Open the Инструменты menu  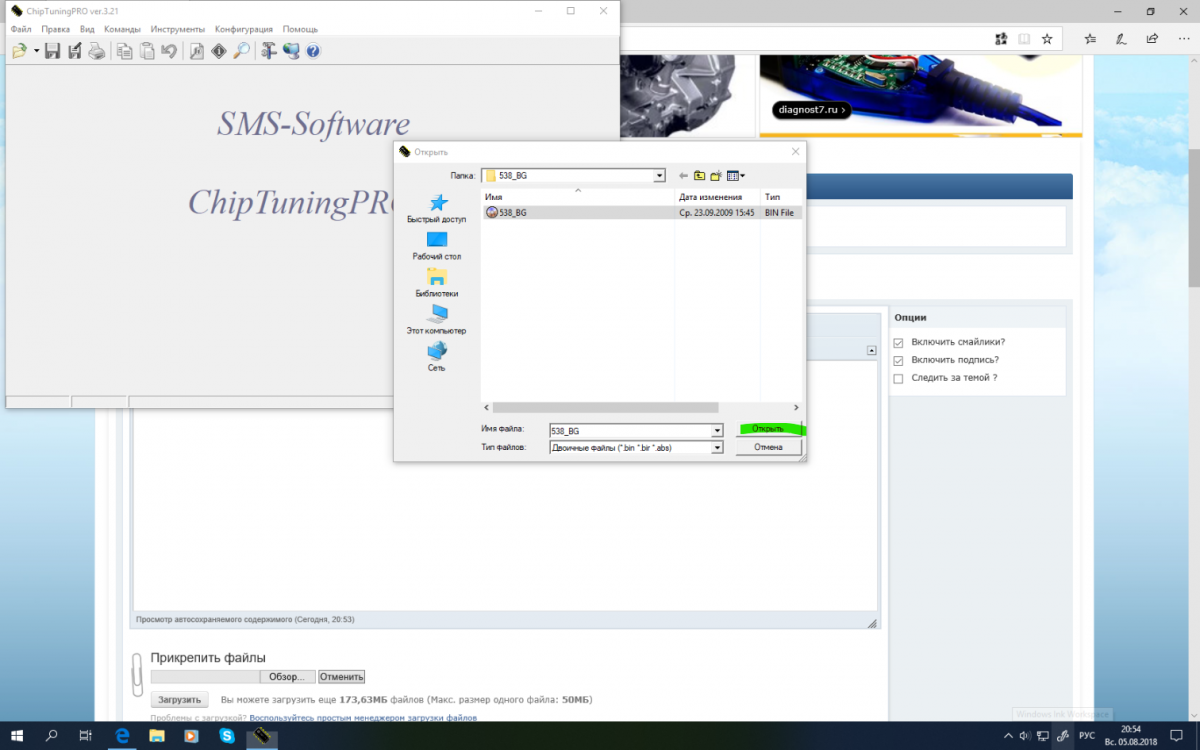click(177, 29)
